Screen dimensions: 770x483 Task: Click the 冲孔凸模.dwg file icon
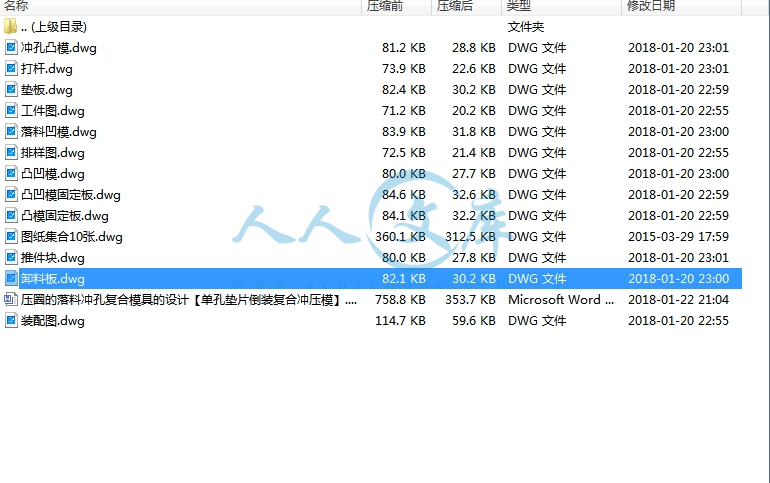pyautogui.click(x=11, y=48)
